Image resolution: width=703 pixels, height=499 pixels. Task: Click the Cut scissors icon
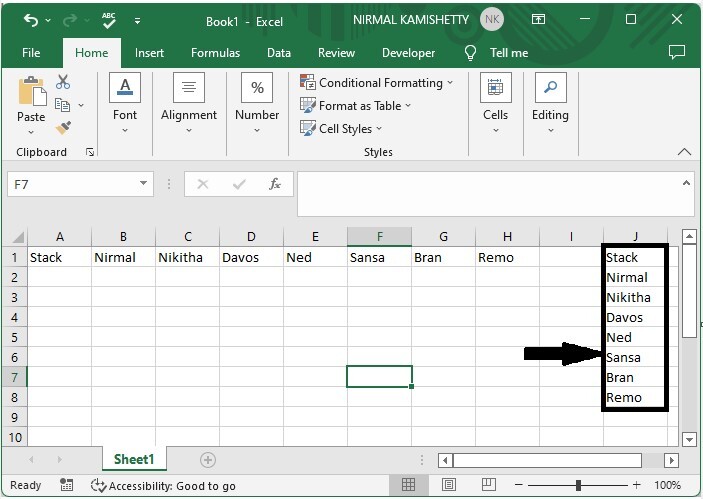(x=63, y=82)
